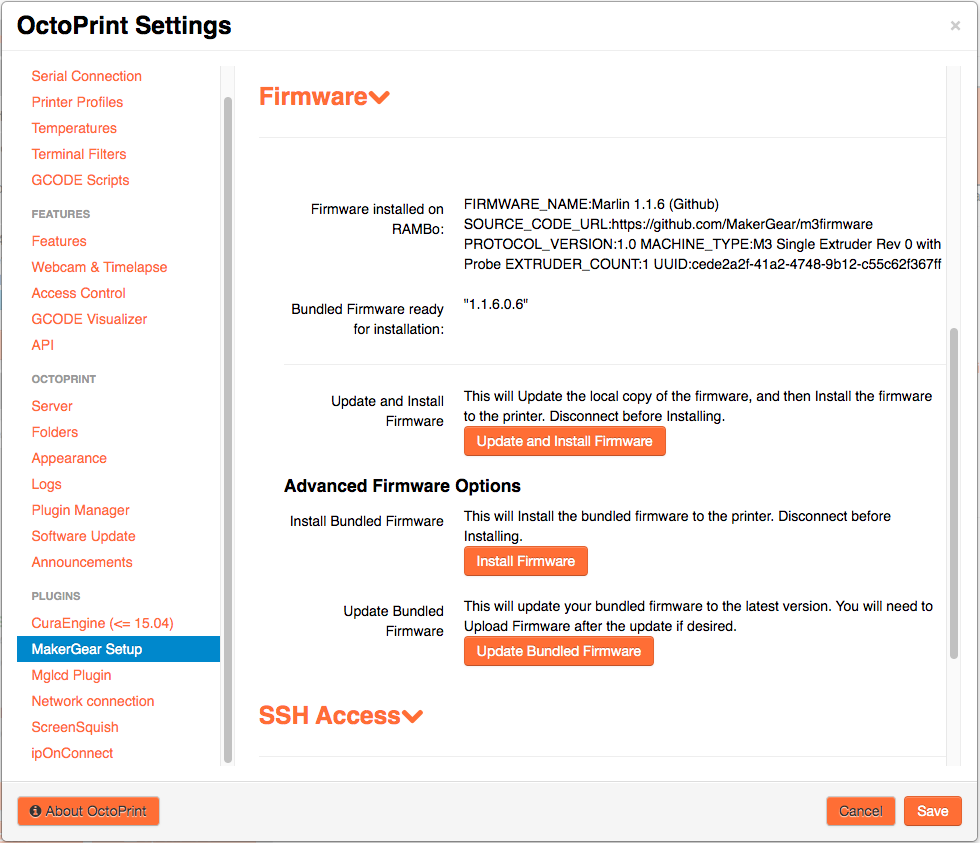Go to Webcam & Timelapse settings
This screenshot has width=980, height=843.
99,267
